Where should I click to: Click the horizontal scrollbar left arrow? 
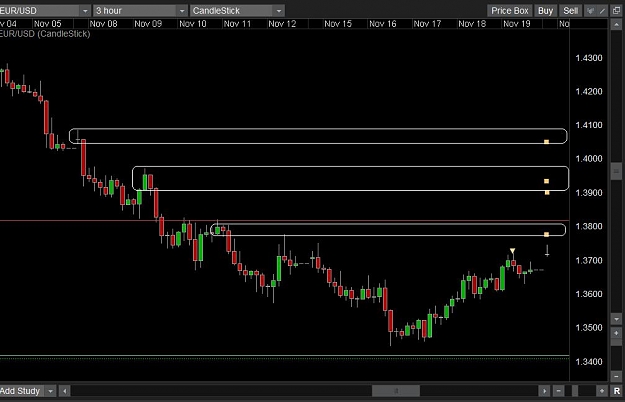click(65, 391)
